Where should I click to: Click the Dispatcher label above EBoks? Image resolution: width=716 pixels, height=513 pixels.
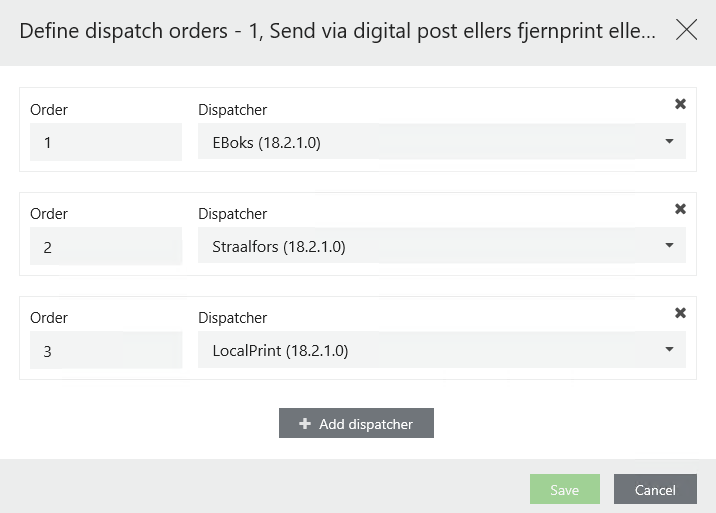[x=233, y=110]
